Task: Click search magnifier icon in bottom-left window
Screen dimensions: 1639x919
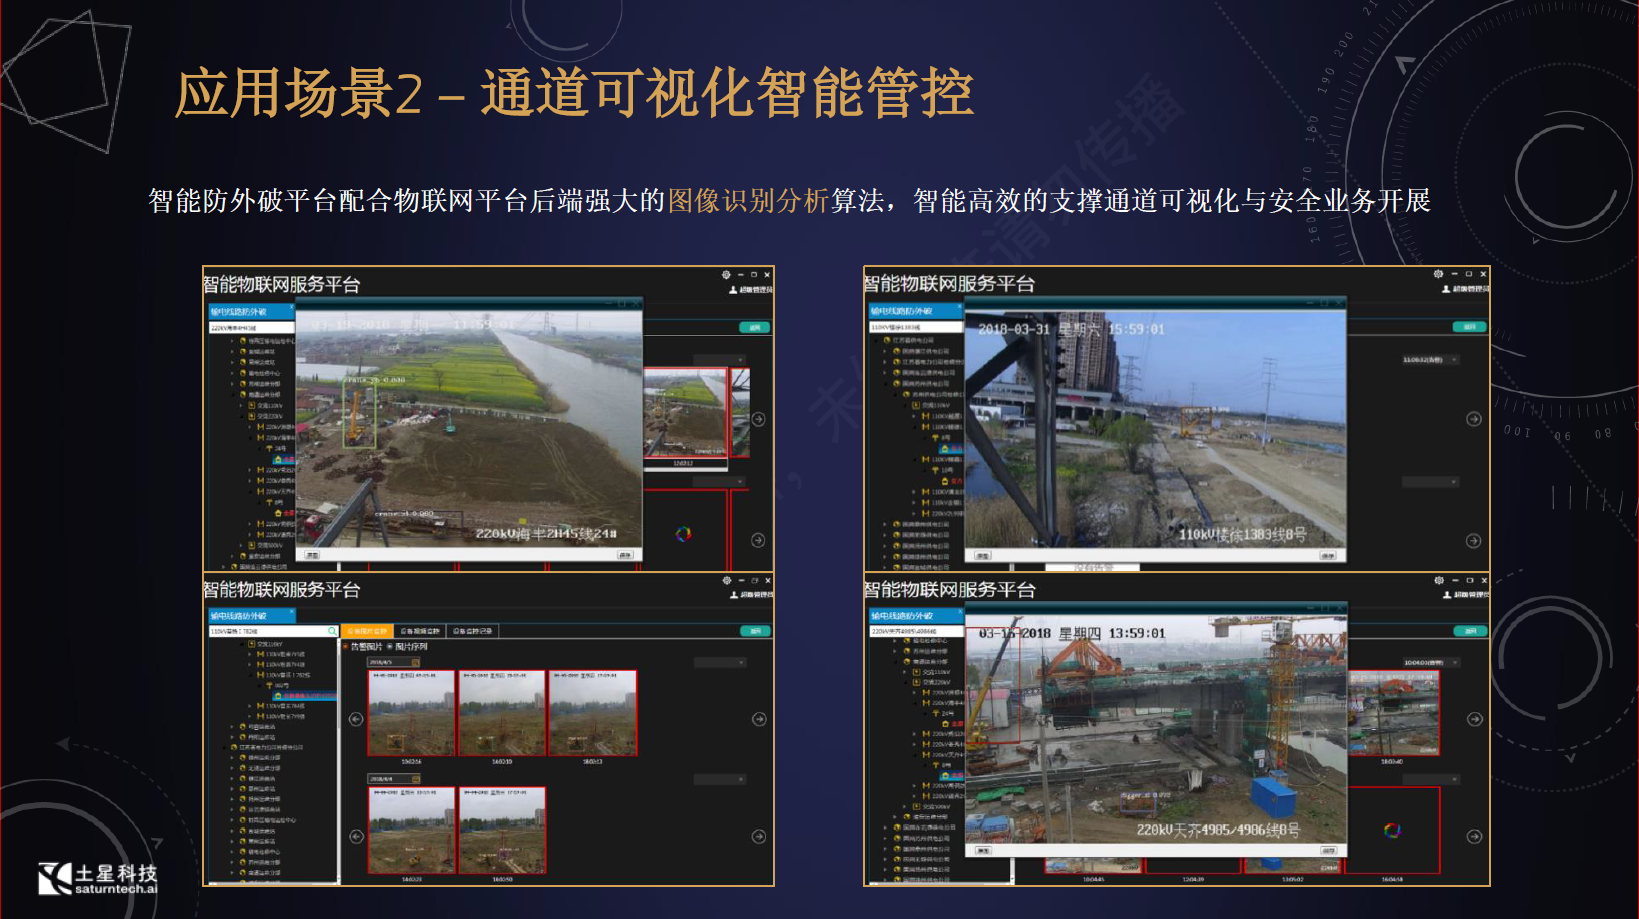Action: pos(332,631)
